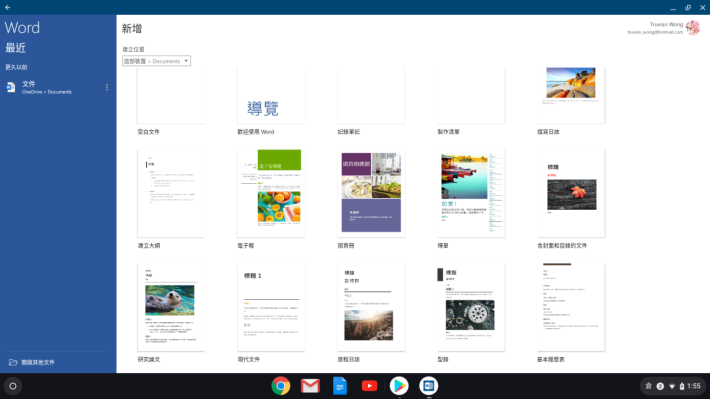Launch YouTube from the shelf
This screenshot has width=710, height=399.
(369, 386)
